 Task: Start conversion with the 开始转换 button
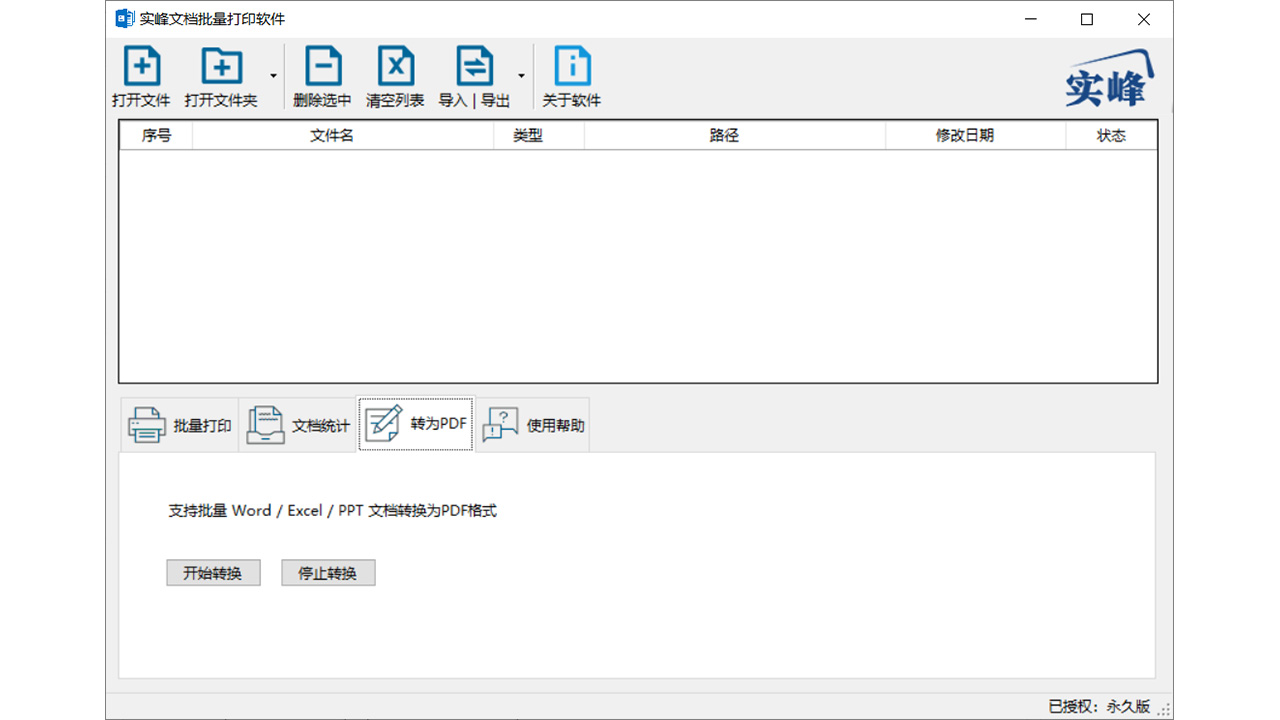click(x=213, y=572)
